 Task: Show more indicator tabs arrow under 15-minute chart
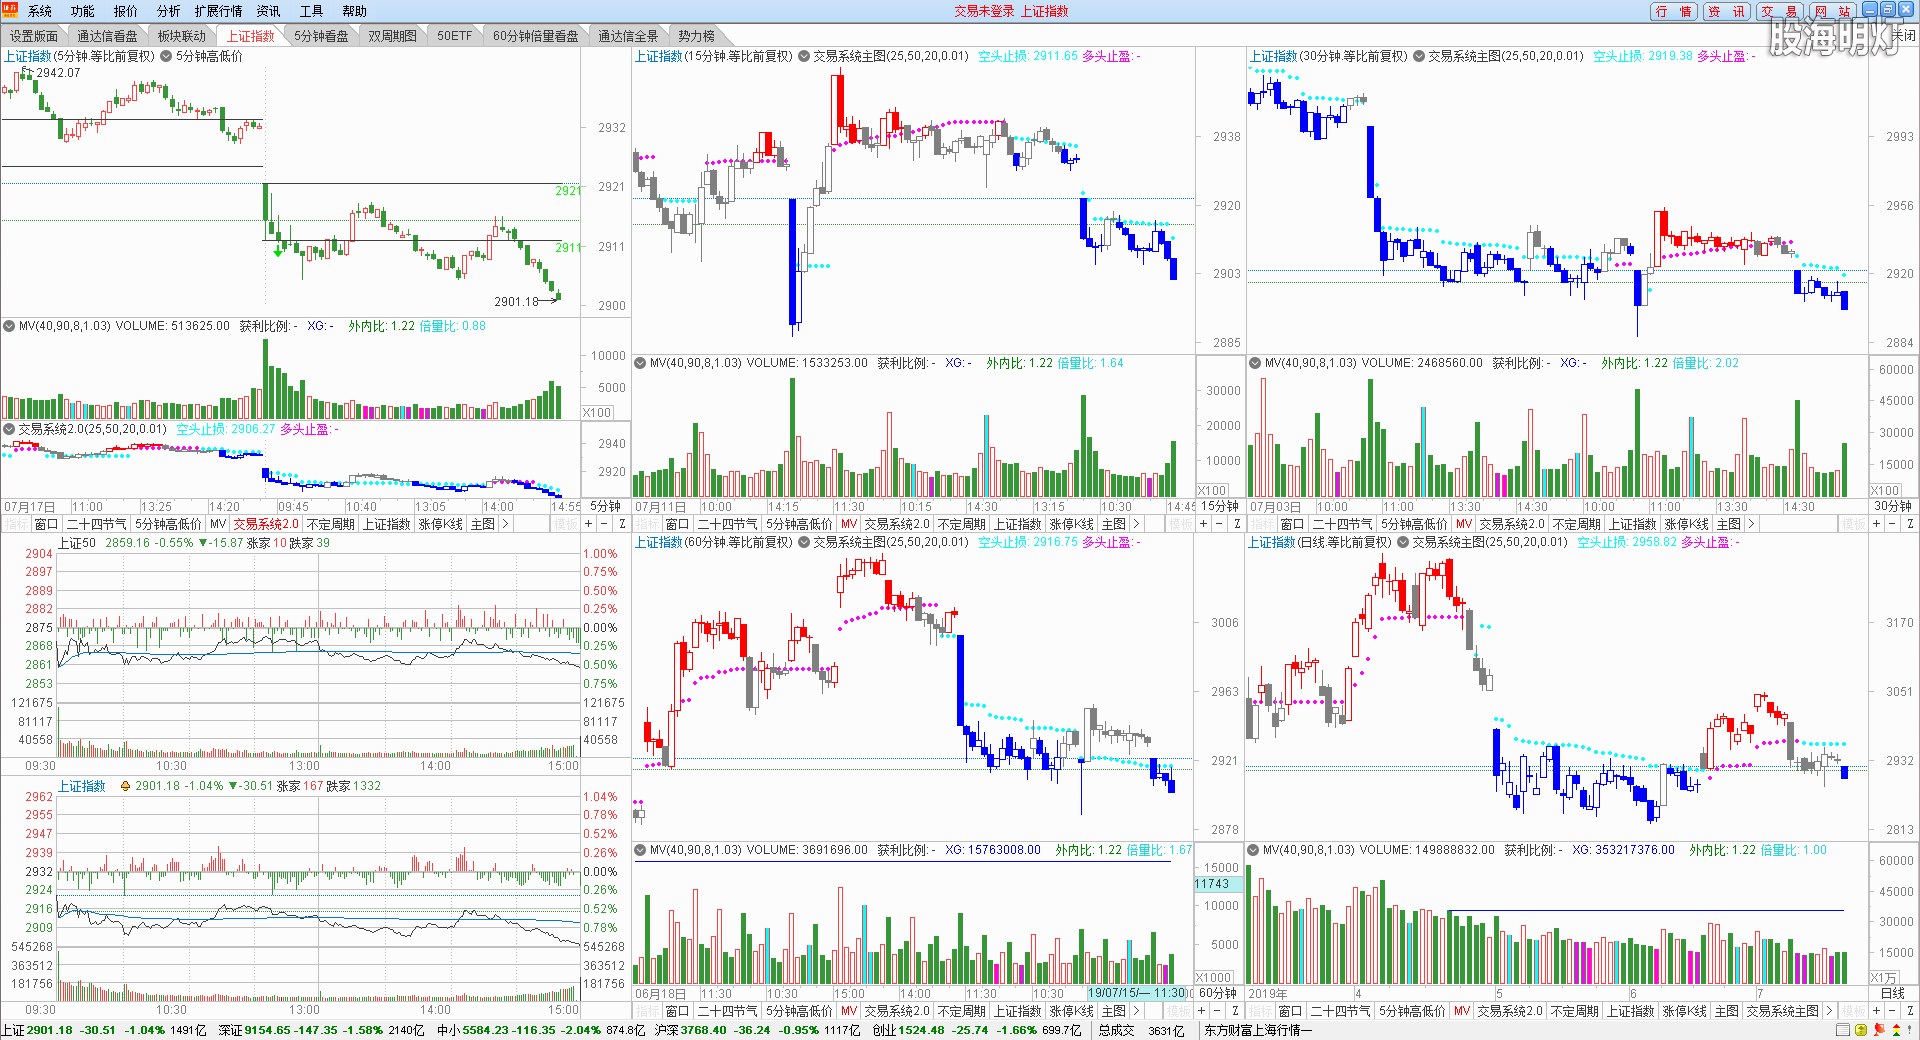(1136, 524)
